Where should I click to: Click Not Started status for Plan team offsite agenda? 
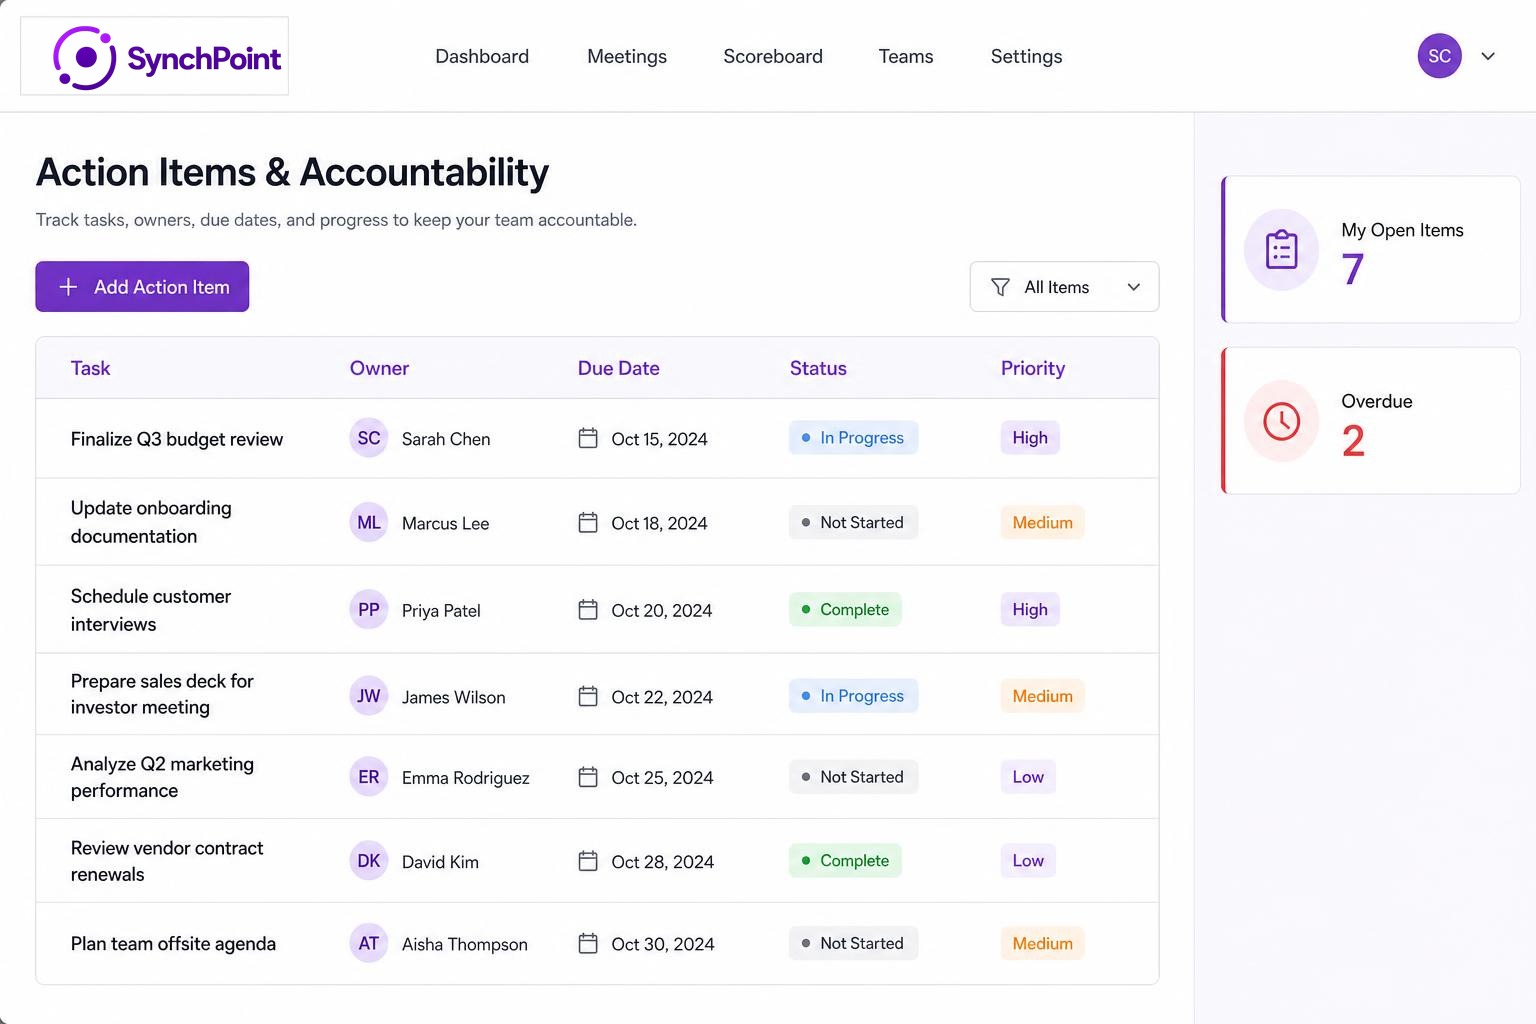pyautogui.click(x=853, y=943)
